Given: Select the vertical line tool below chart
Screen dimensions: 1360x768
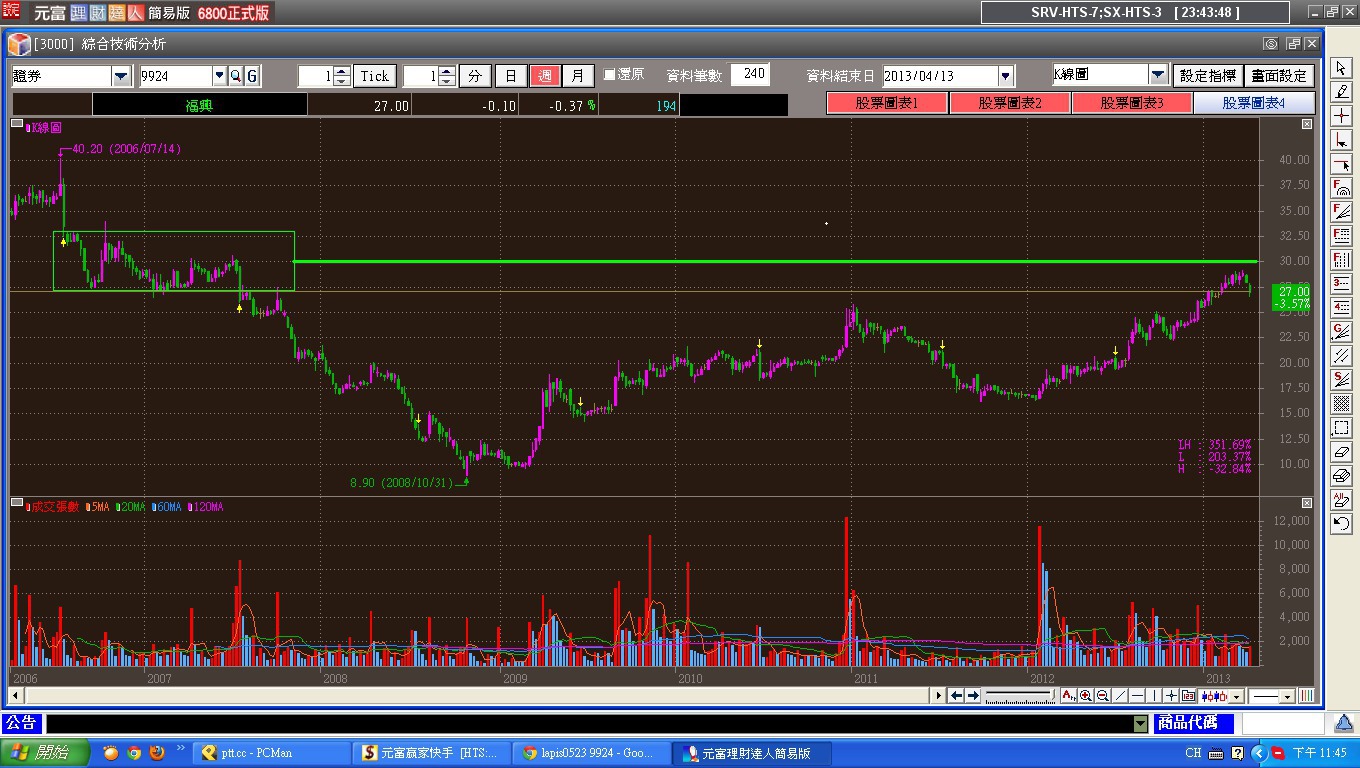Looking at the screenshot, I should tap(1154, 696).
